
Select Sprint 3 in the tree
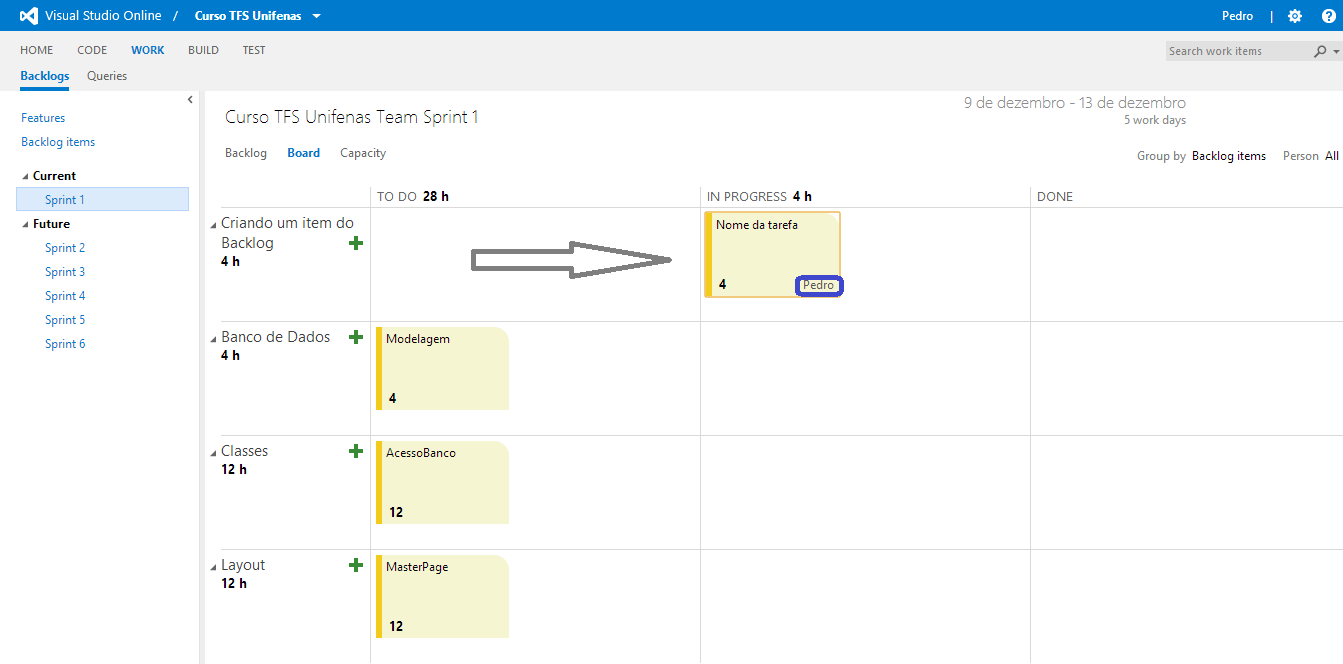tap(65, 272)
